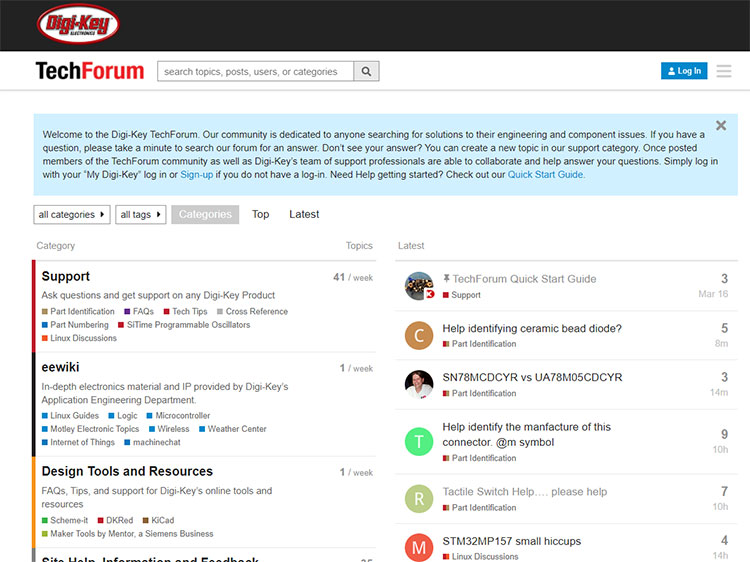750x562 pixels.
Task: Click the Digi-Key logo
Action: [78, 24]
